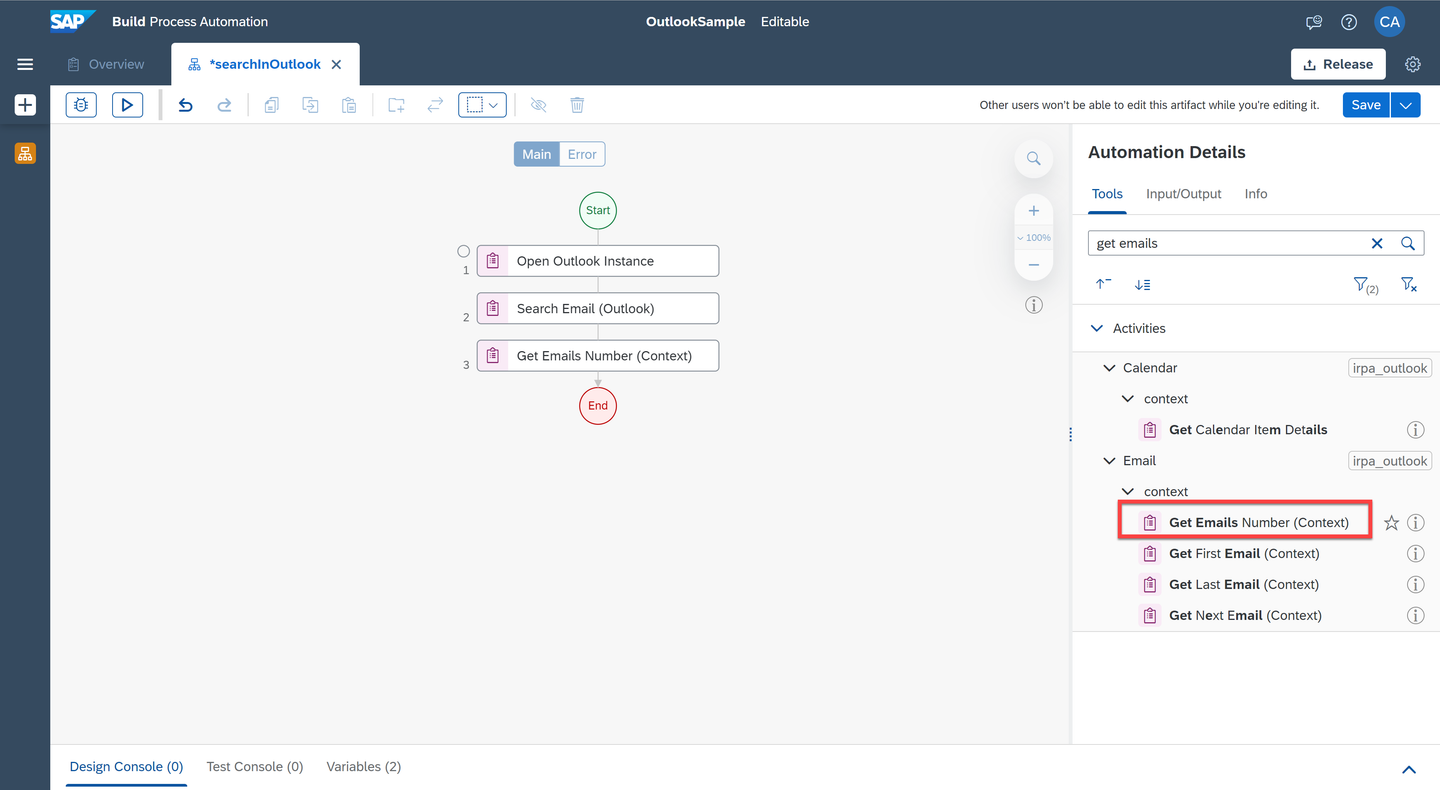This screenshot has width=1440, height=790.
Task: Switch canvas to Main view
Action: coord(537,154)
